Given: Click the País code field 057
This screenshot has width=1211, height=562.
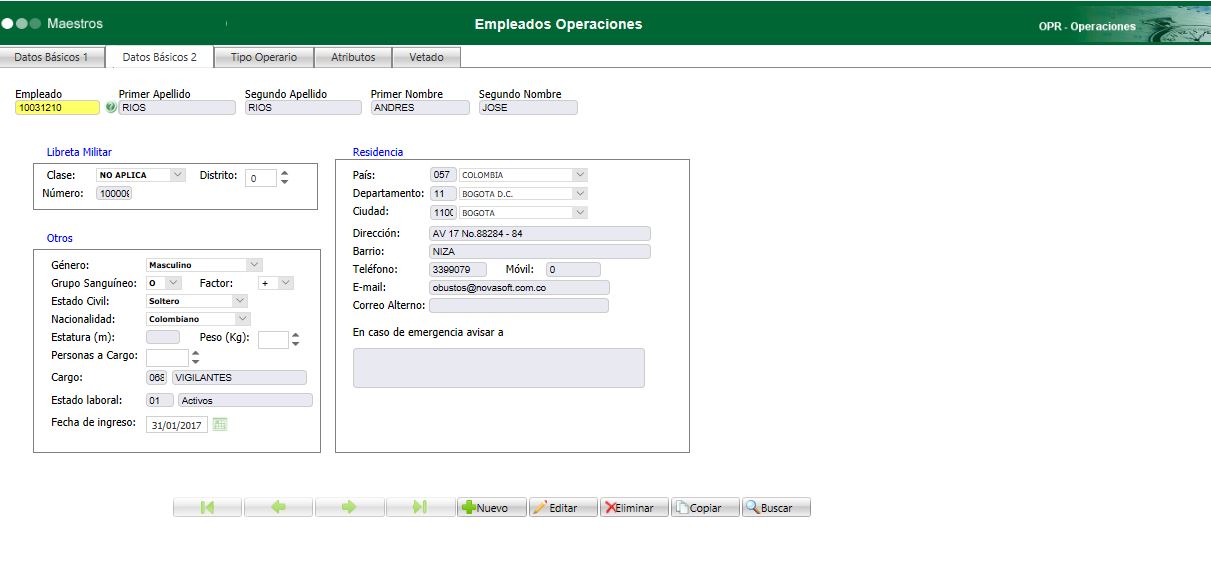Looking at the screenshot, I should [x=443, y=175].
